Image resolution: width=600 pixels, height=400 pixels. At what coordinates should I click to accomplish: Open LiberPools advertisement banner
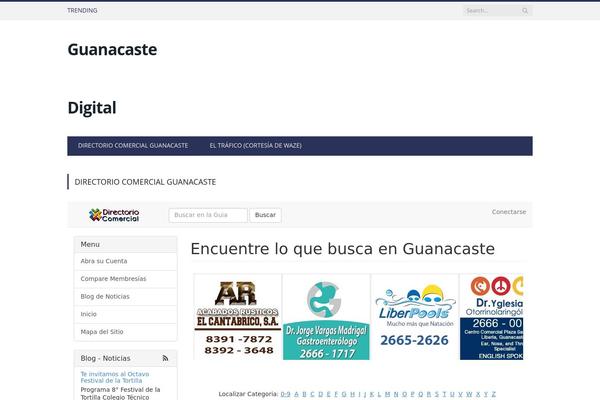415,317
